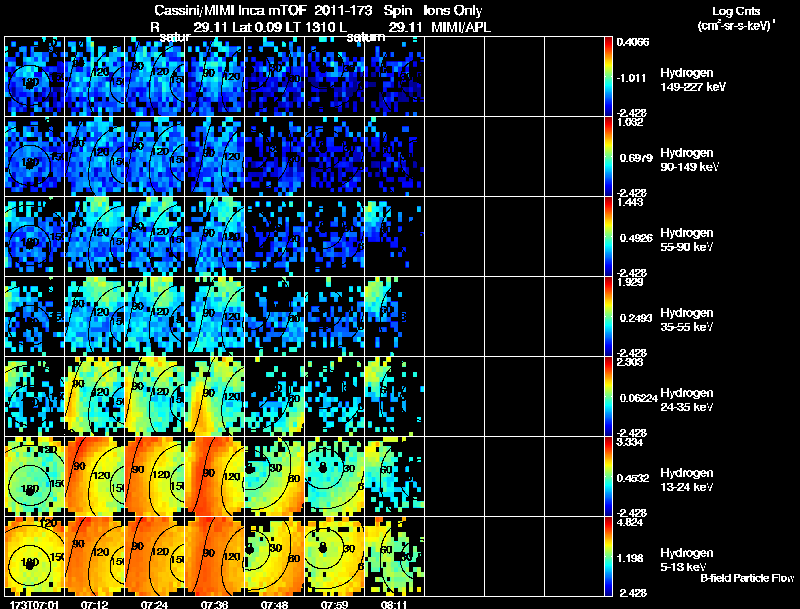Select the 13-24 keV image at 07:12

94,477
